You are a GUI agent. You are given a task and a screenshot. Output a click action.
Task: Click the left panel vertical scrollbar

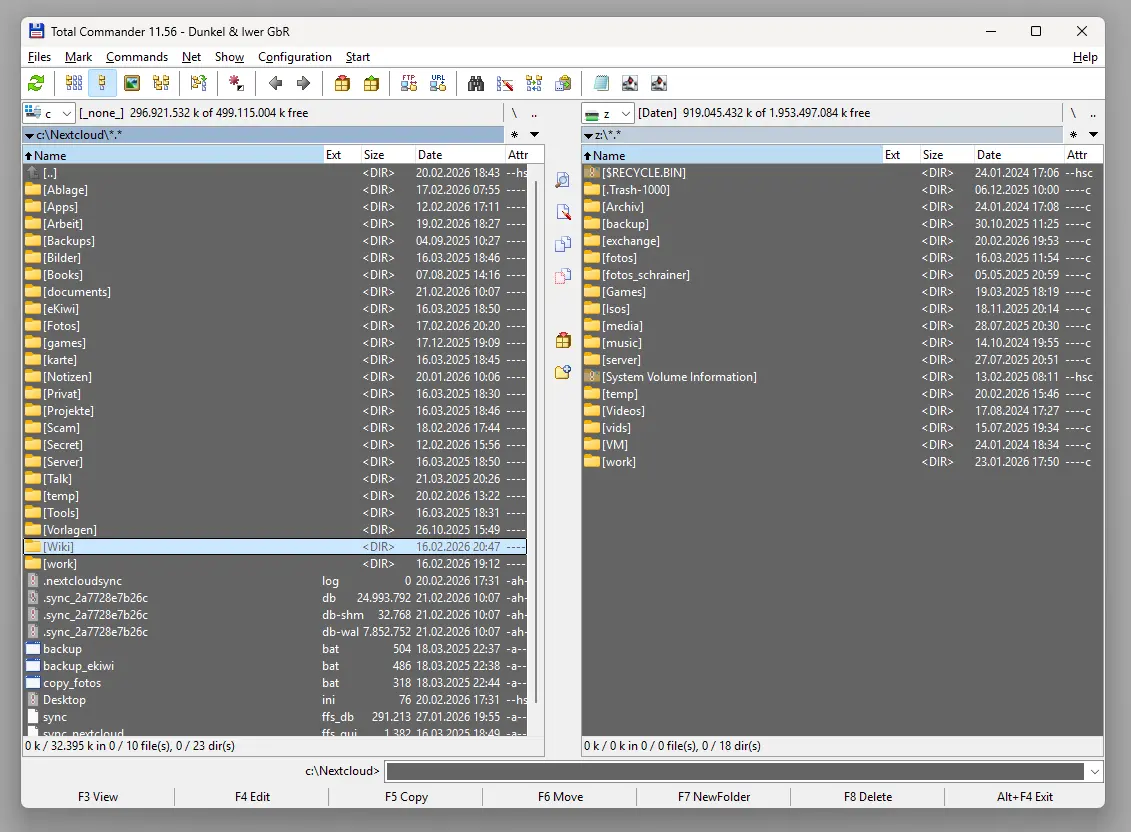[537, 440]
